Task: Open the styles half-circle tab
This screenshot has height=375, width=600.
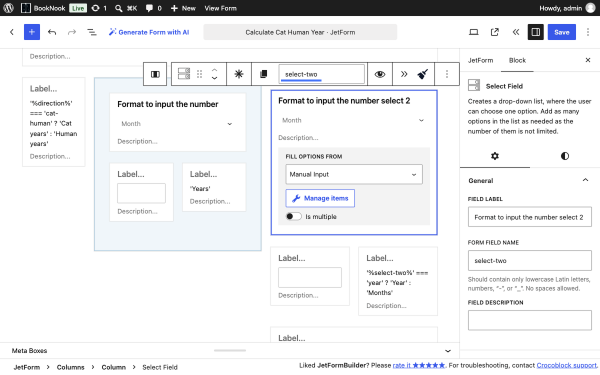Action: tap(565, 156)
